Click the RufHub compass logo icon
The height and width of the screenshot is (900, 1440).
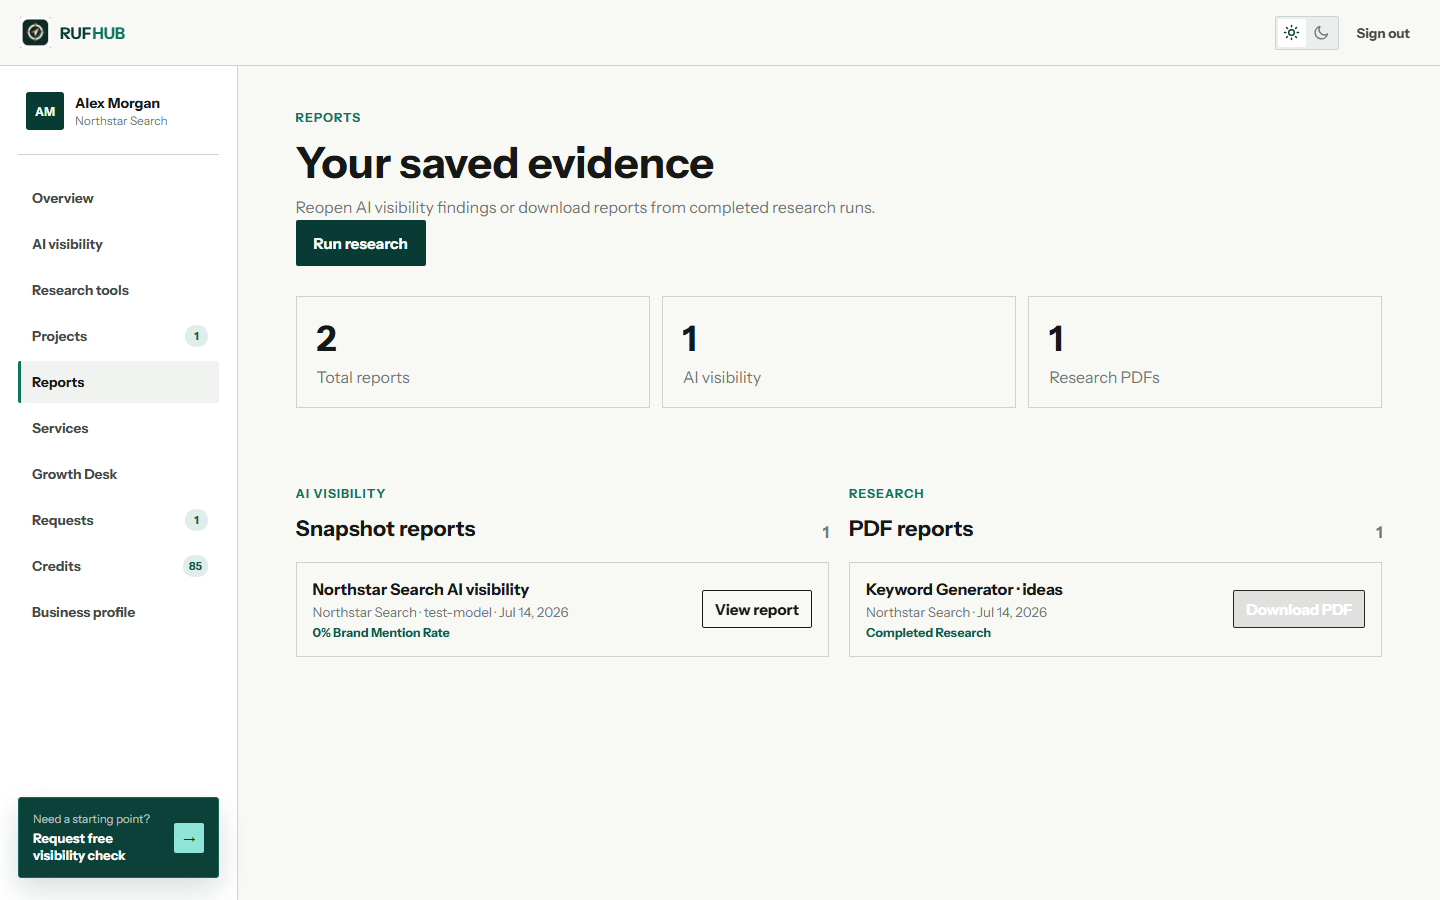36,33
